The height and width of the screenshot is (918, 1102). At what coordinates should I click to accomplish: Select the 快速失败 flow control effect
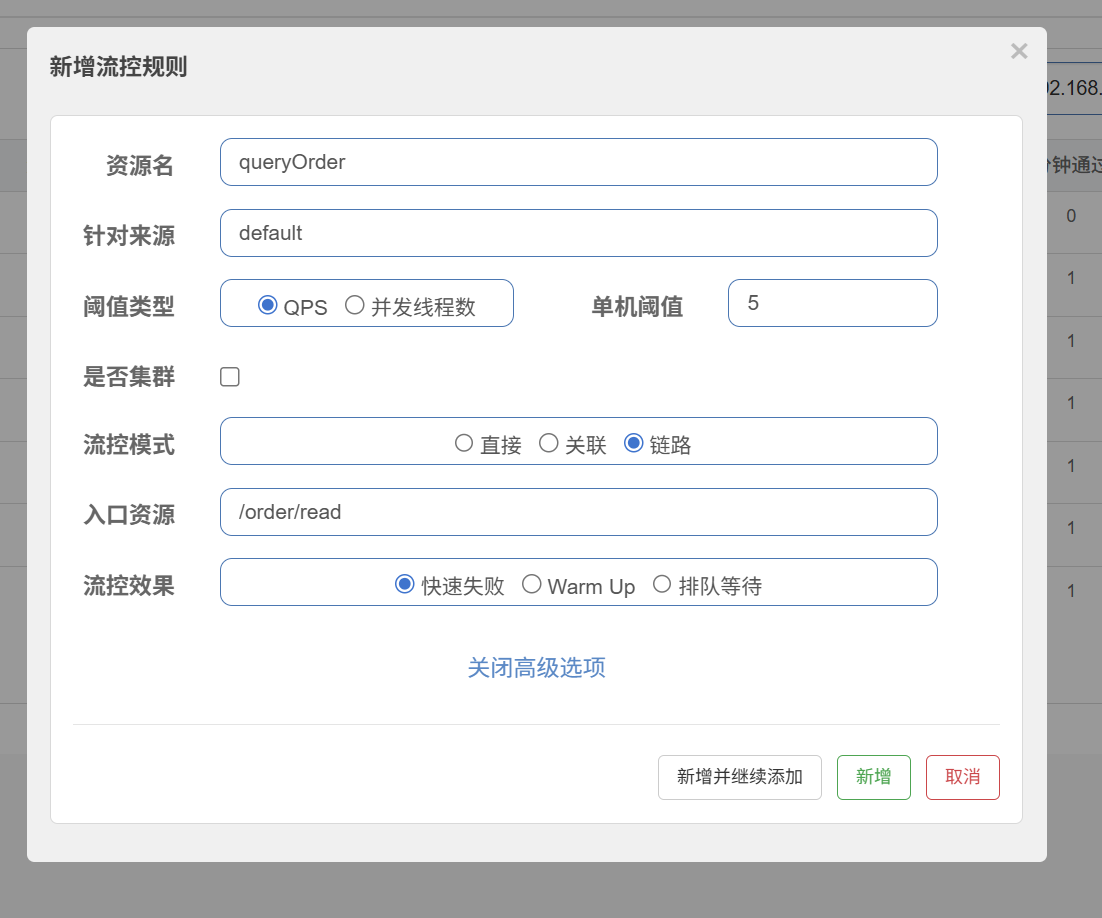click(x=405, y=584)
